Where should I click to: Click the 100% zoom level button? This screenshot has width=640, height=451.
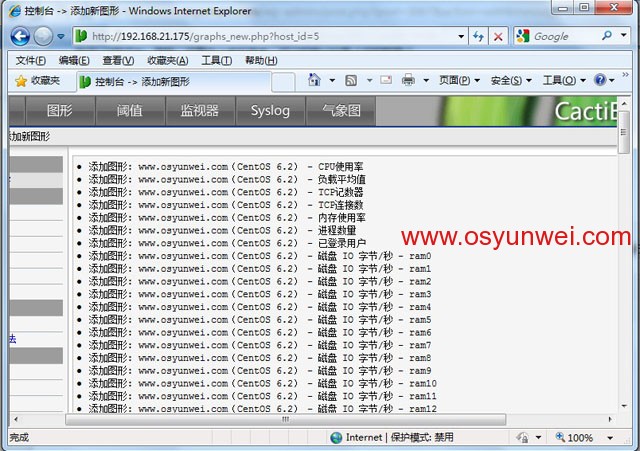(574, 438)
